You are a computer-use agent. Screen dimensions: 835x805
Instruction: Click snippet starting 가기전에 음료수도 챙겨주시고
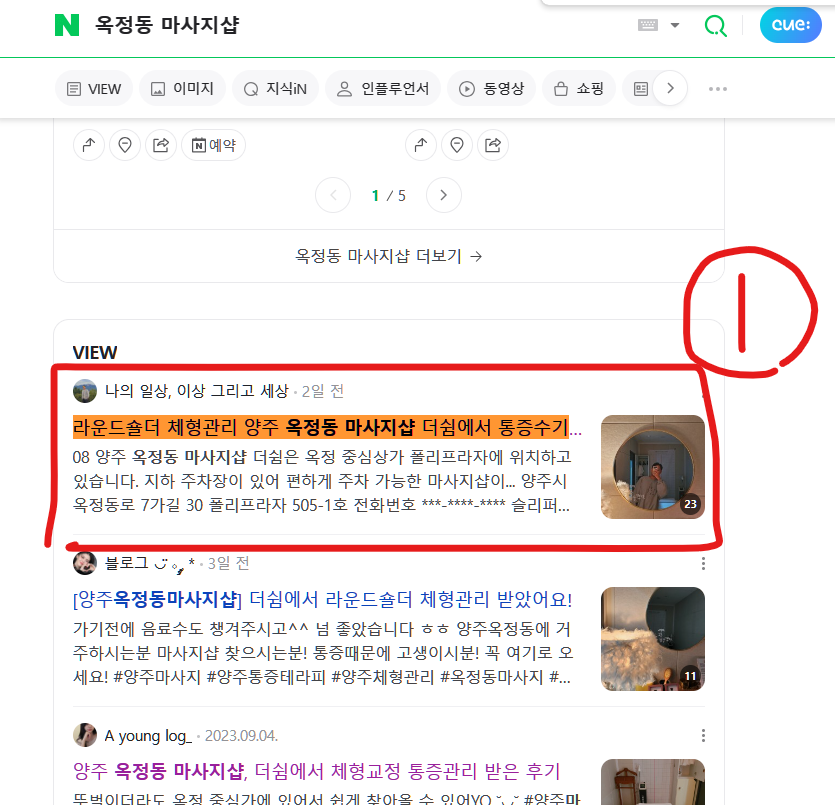(323, 653)
